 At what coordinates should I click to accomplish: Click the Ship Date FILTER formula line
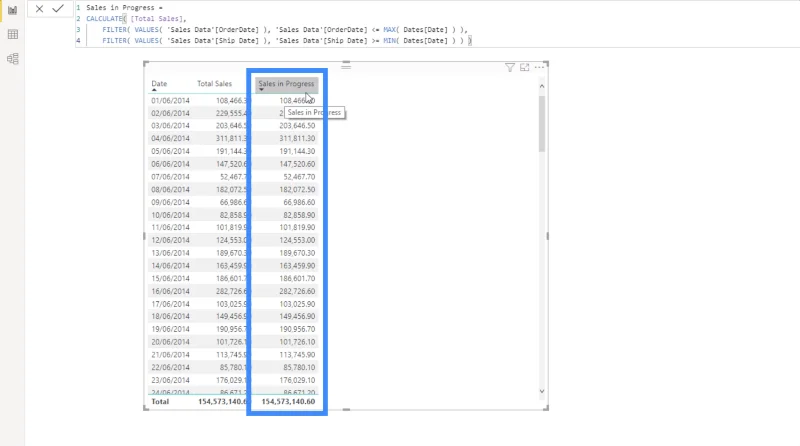click(x=287, y=40)
